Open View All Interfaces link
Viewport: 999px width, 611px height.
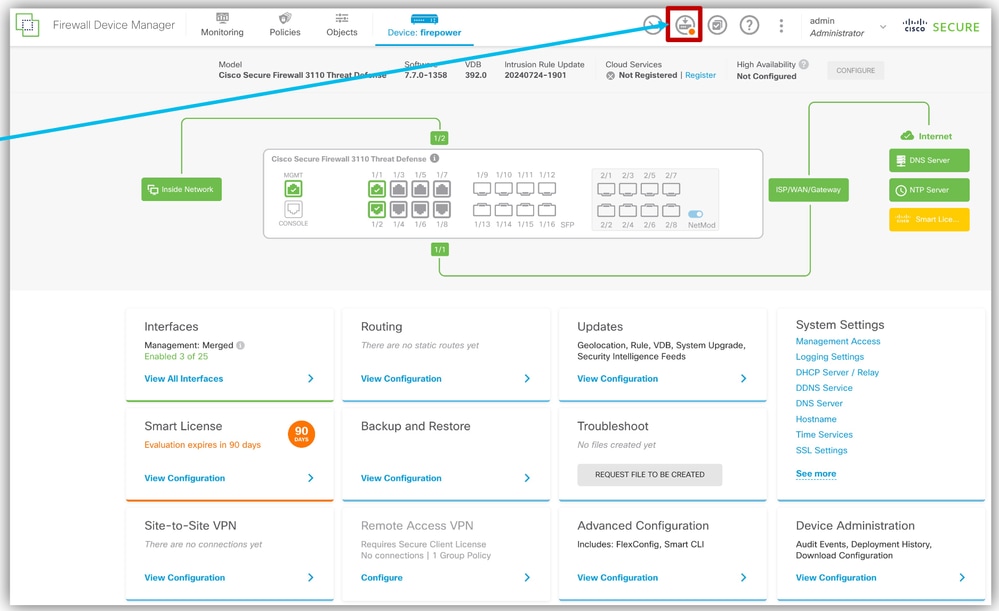[183, 378]
